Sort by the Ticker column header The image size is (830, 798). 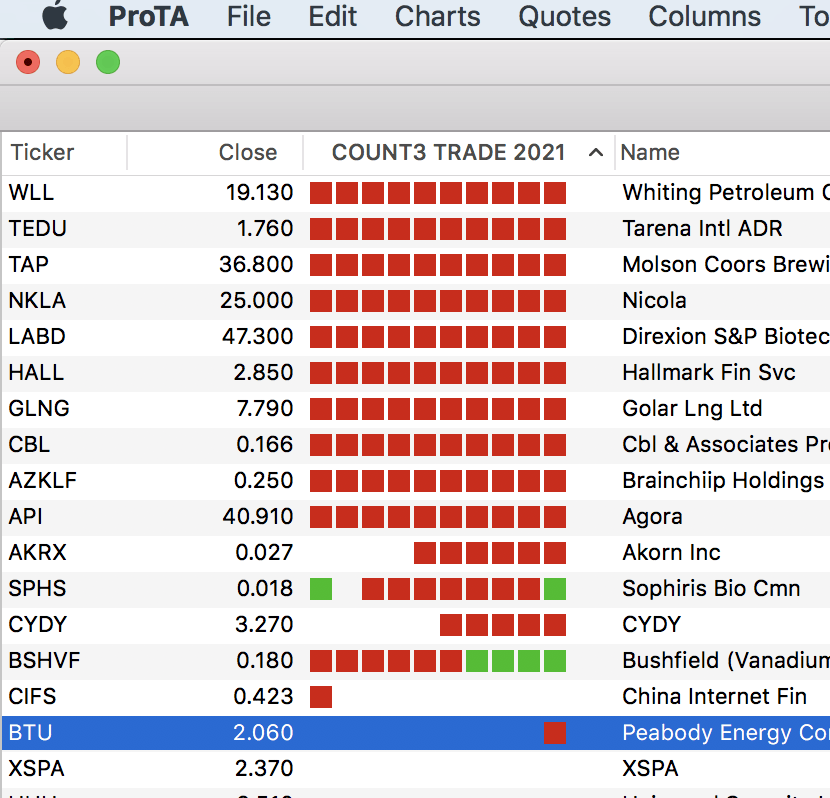tap(43, 153)
